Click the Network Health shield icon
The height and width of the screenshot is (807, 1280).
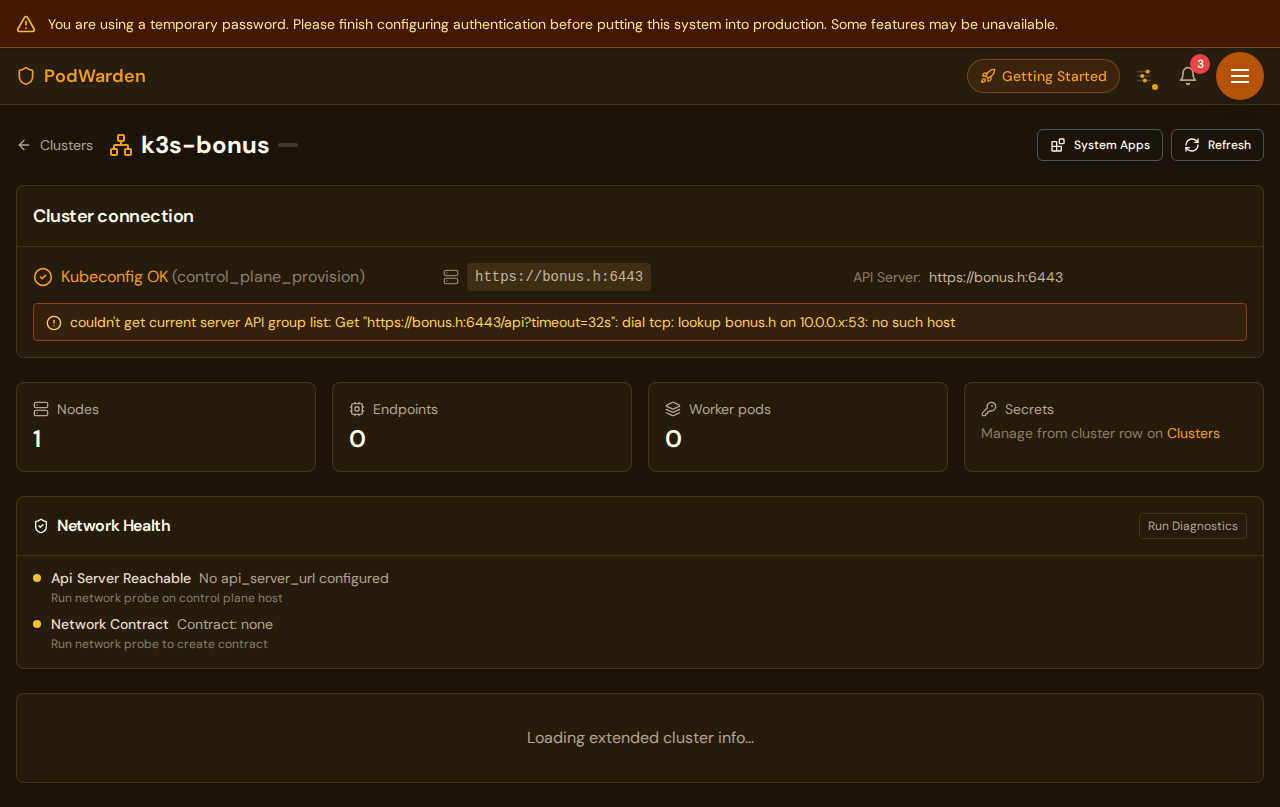pyautogui.click(x=41, y=525)
